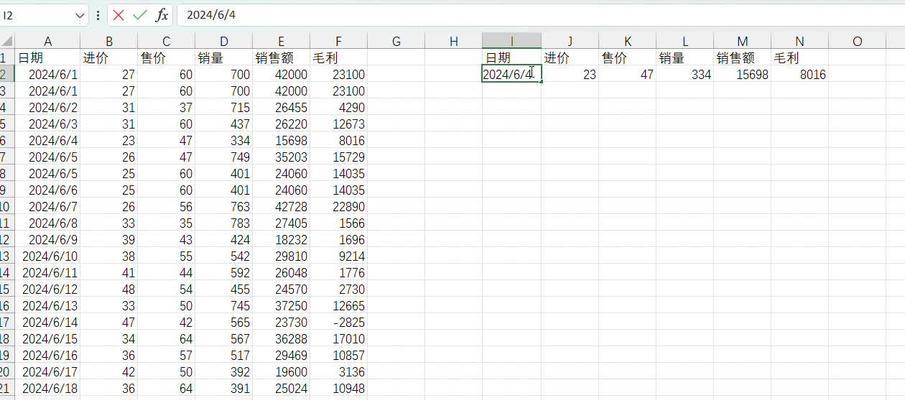Click cell E10 showing 42728
The height and width of the screenshot is (400, 905).
coord(281,206)
